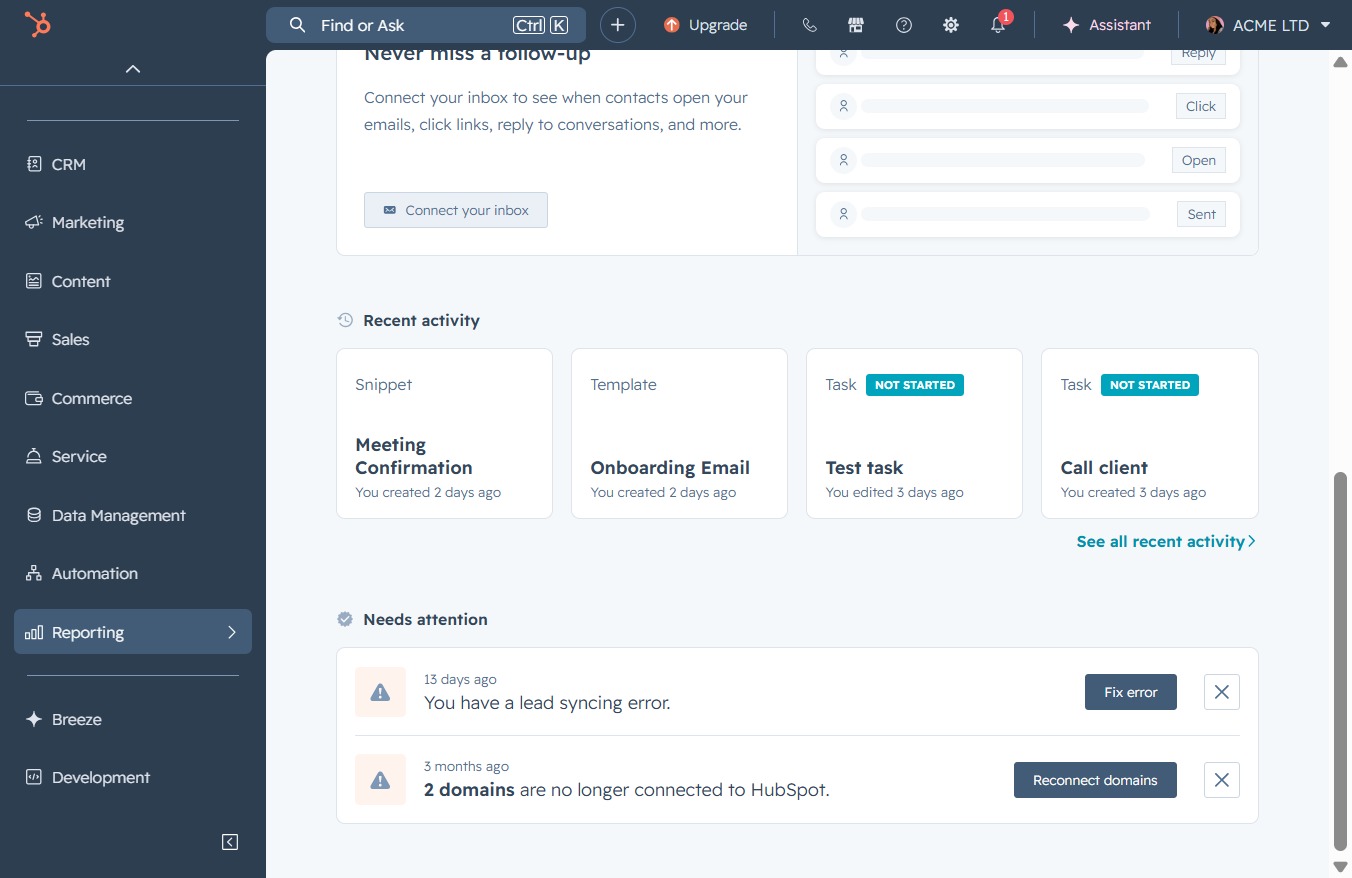1352x878 pixels.
Task: Open Marketing in the sidebar
Action: pos(133,222)
